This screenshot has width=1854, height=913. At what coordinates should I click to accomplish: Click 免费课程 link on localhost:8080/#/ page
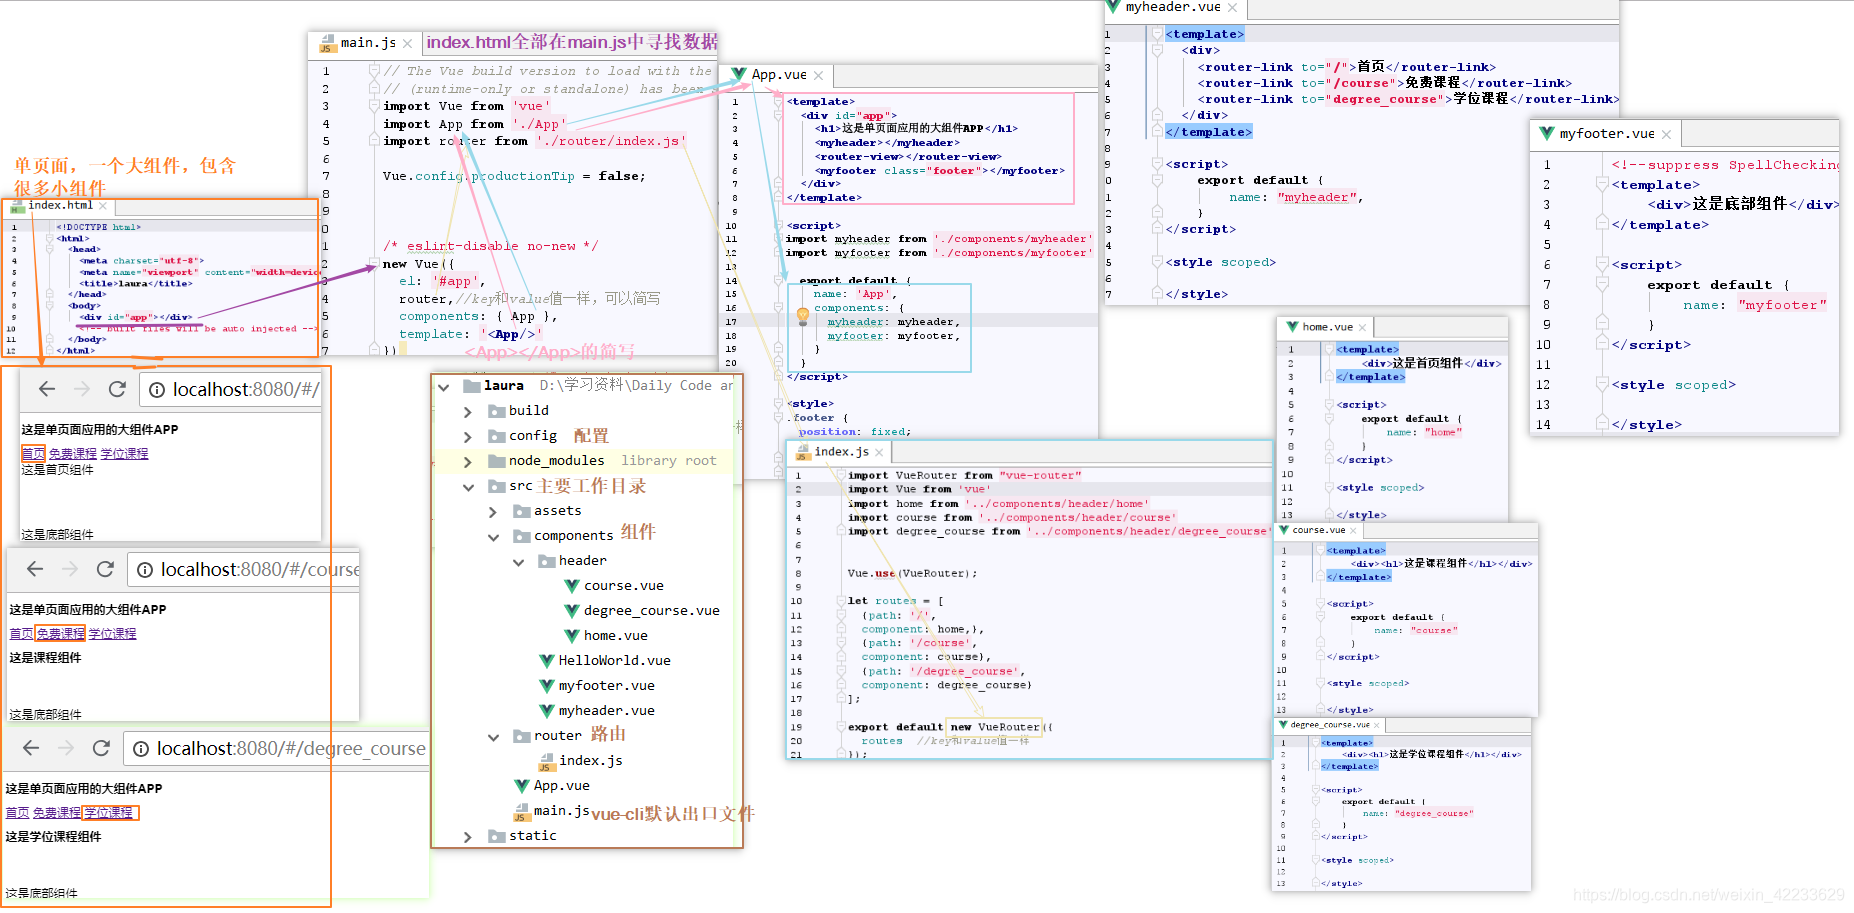[x=73, y=454]
